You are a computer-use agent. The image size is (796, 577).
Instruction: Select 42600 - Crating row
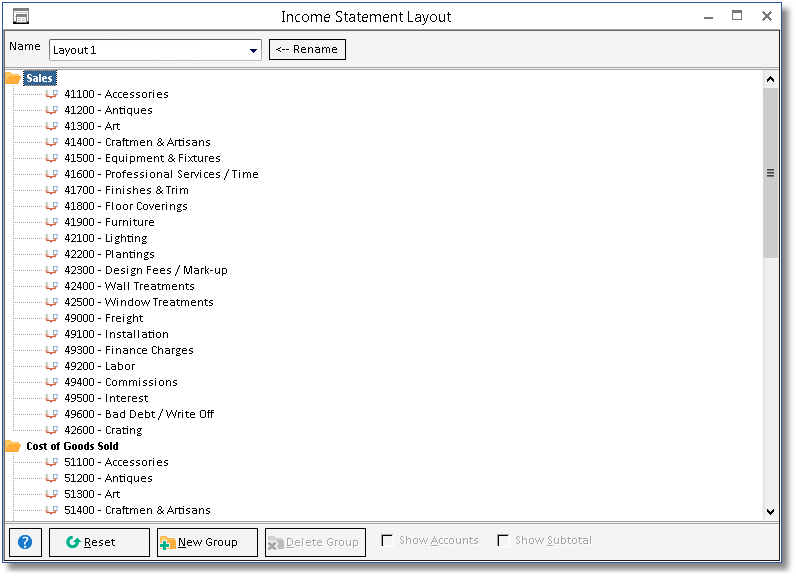click(x=103, y=430)
